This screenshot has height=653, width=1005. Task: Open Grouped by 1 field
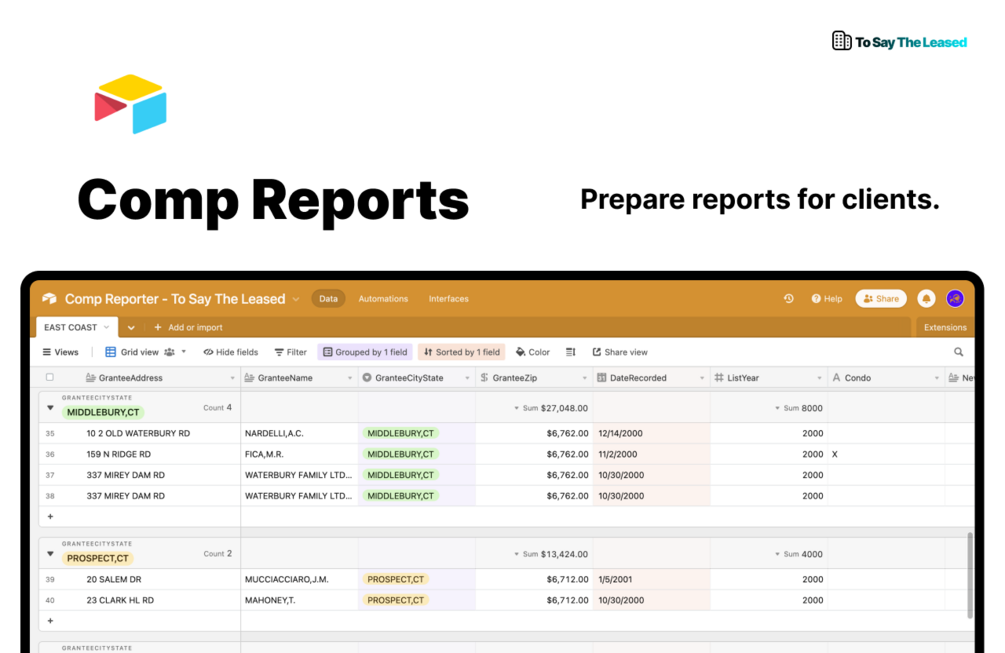point(365,352)
